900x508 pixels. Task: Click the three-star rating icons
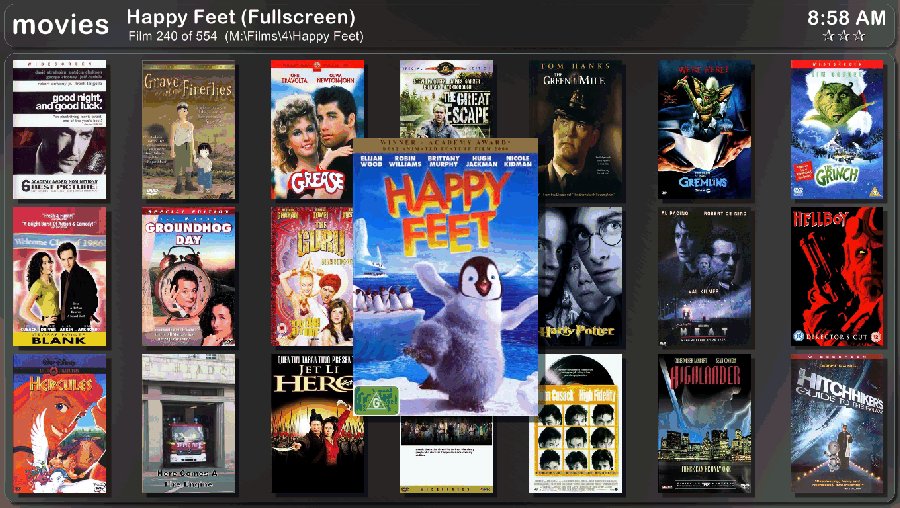(x=844, y=36)
